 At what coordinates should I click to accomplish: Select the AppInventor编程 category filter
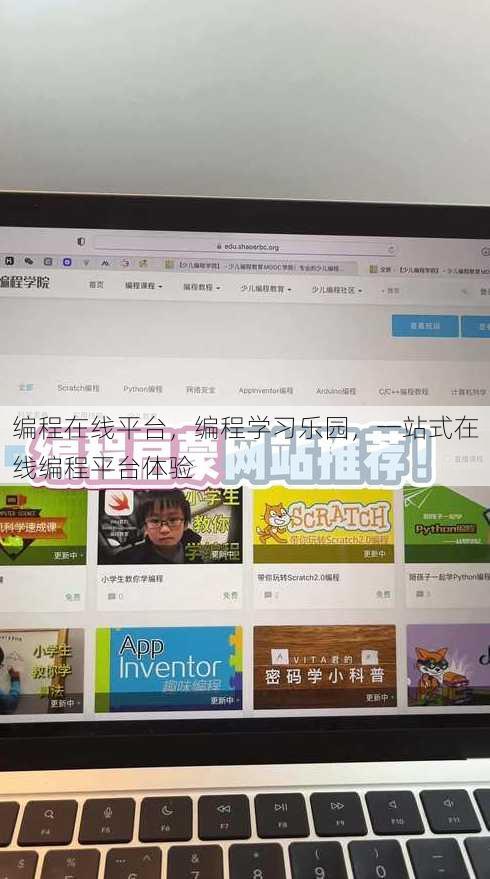[x=266, y=390]
